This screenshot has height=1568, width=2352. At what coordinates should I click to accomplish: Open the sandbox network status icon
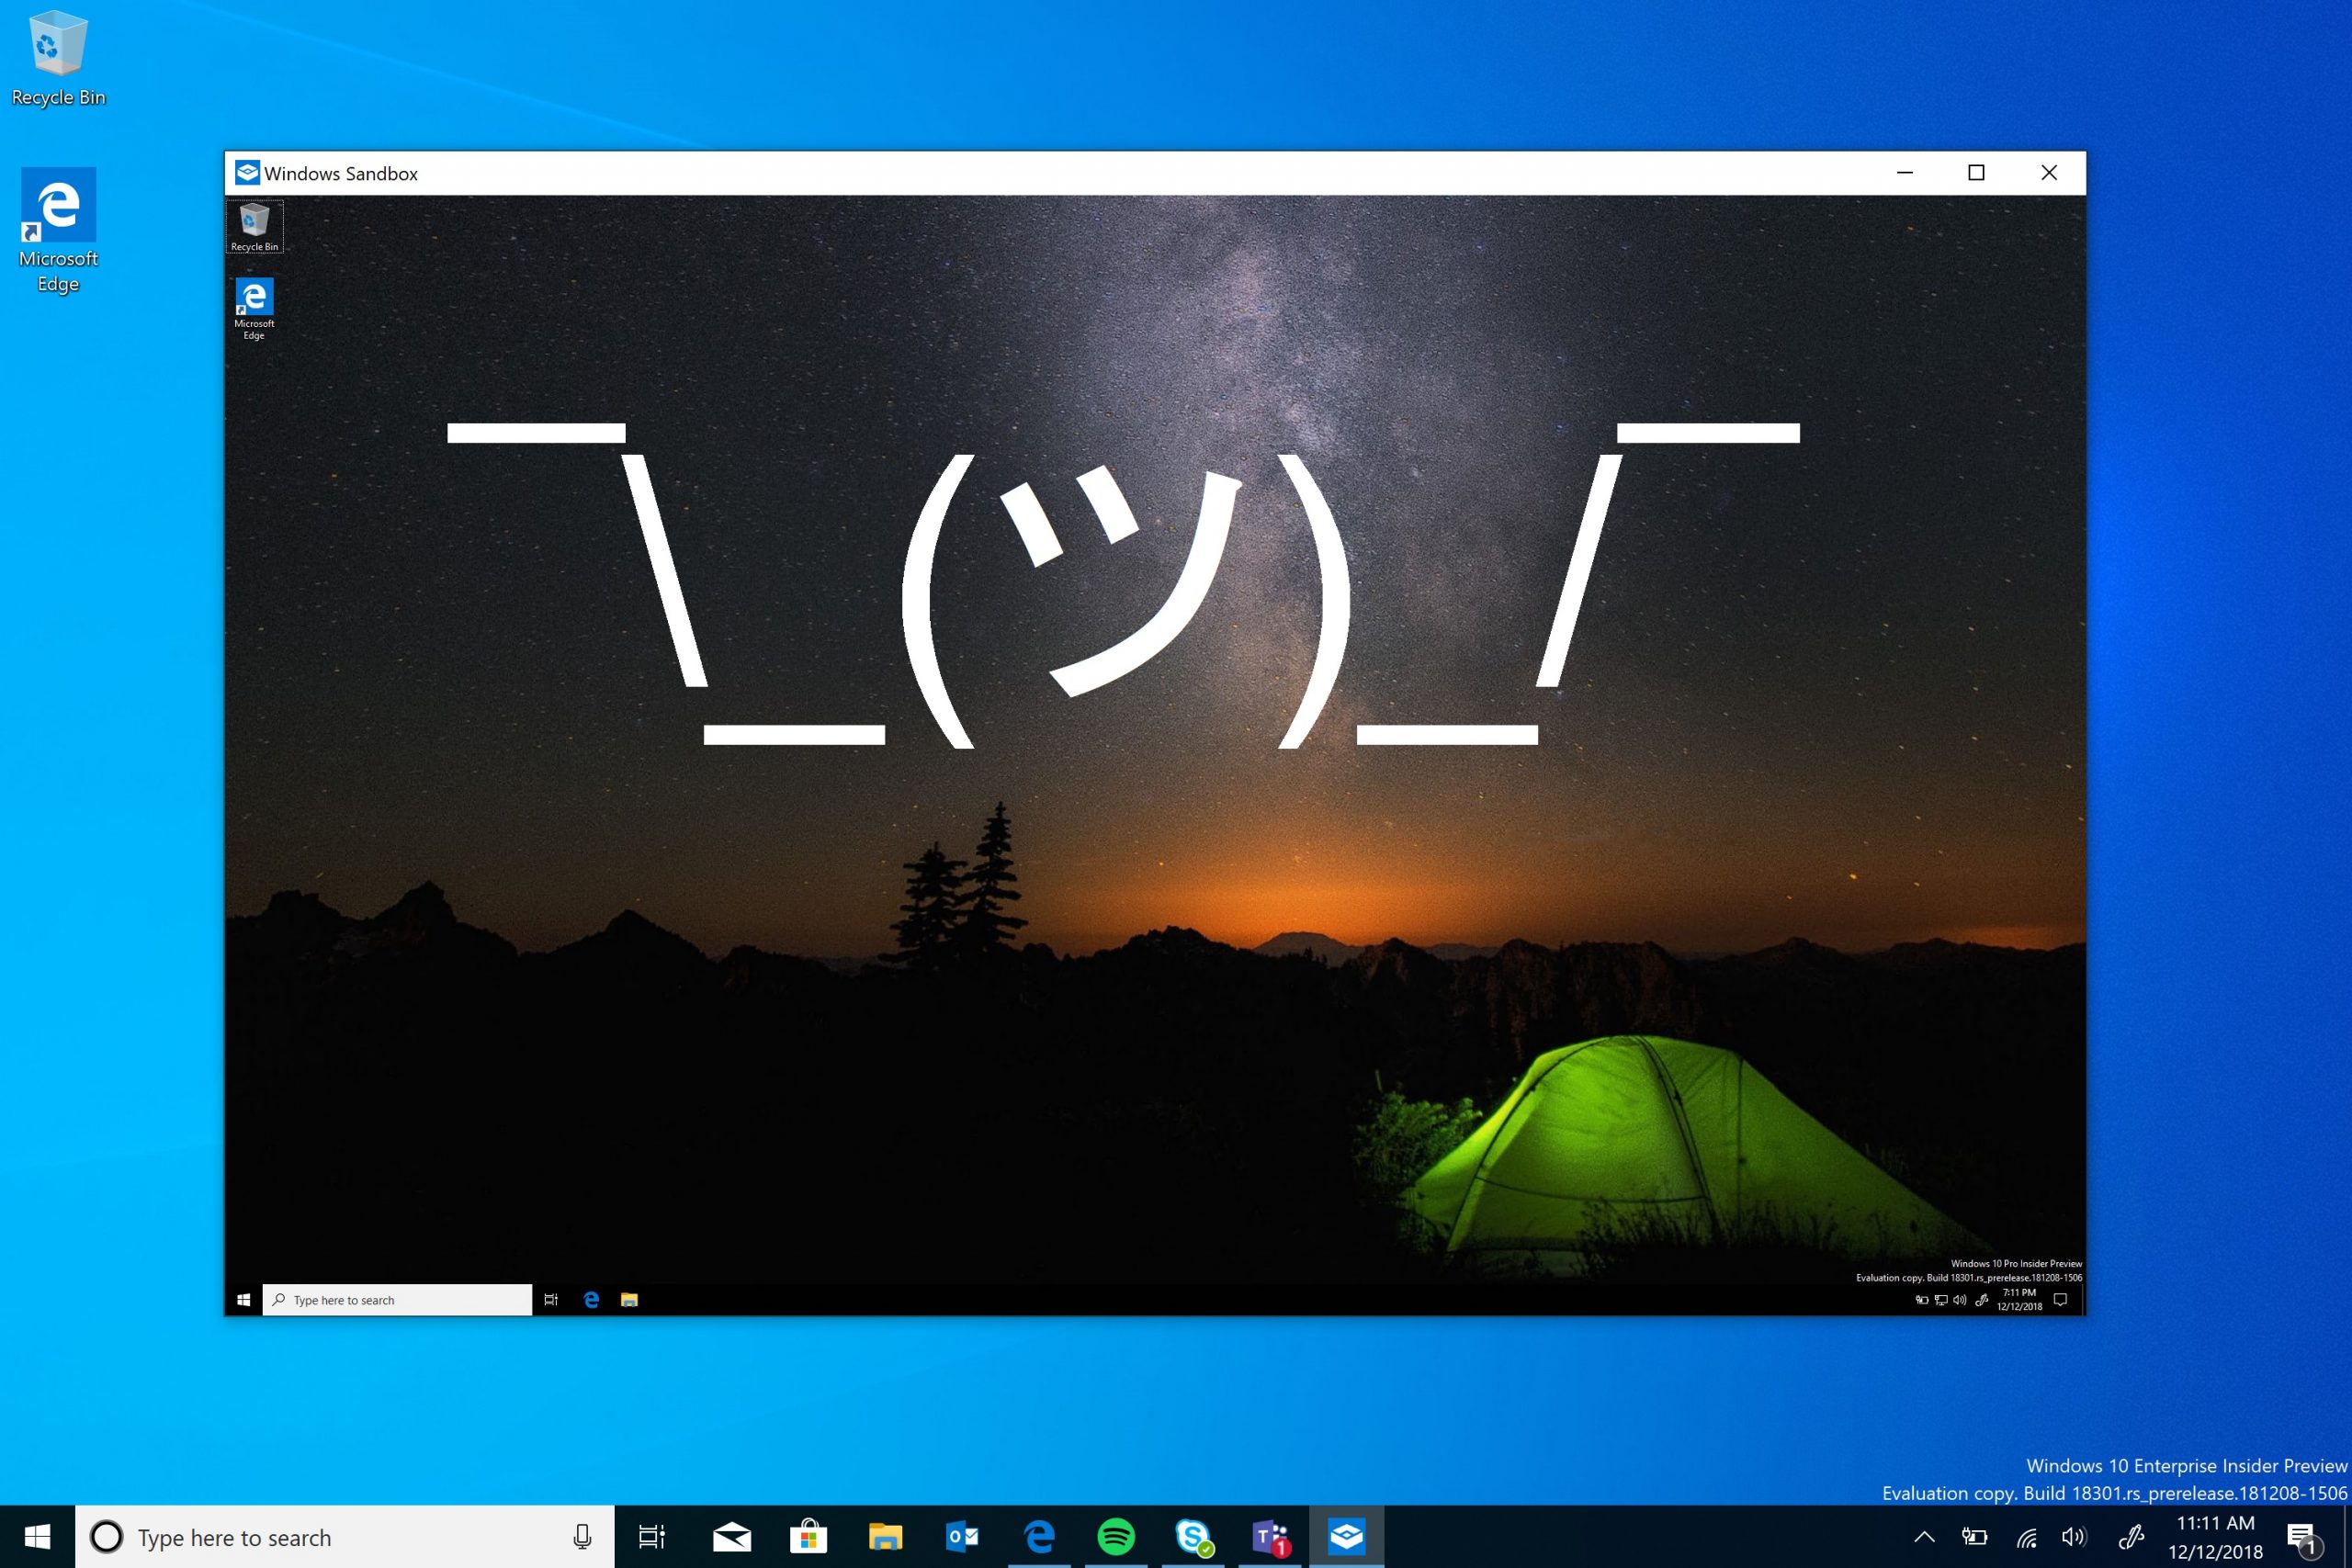pos(1940,1300)
